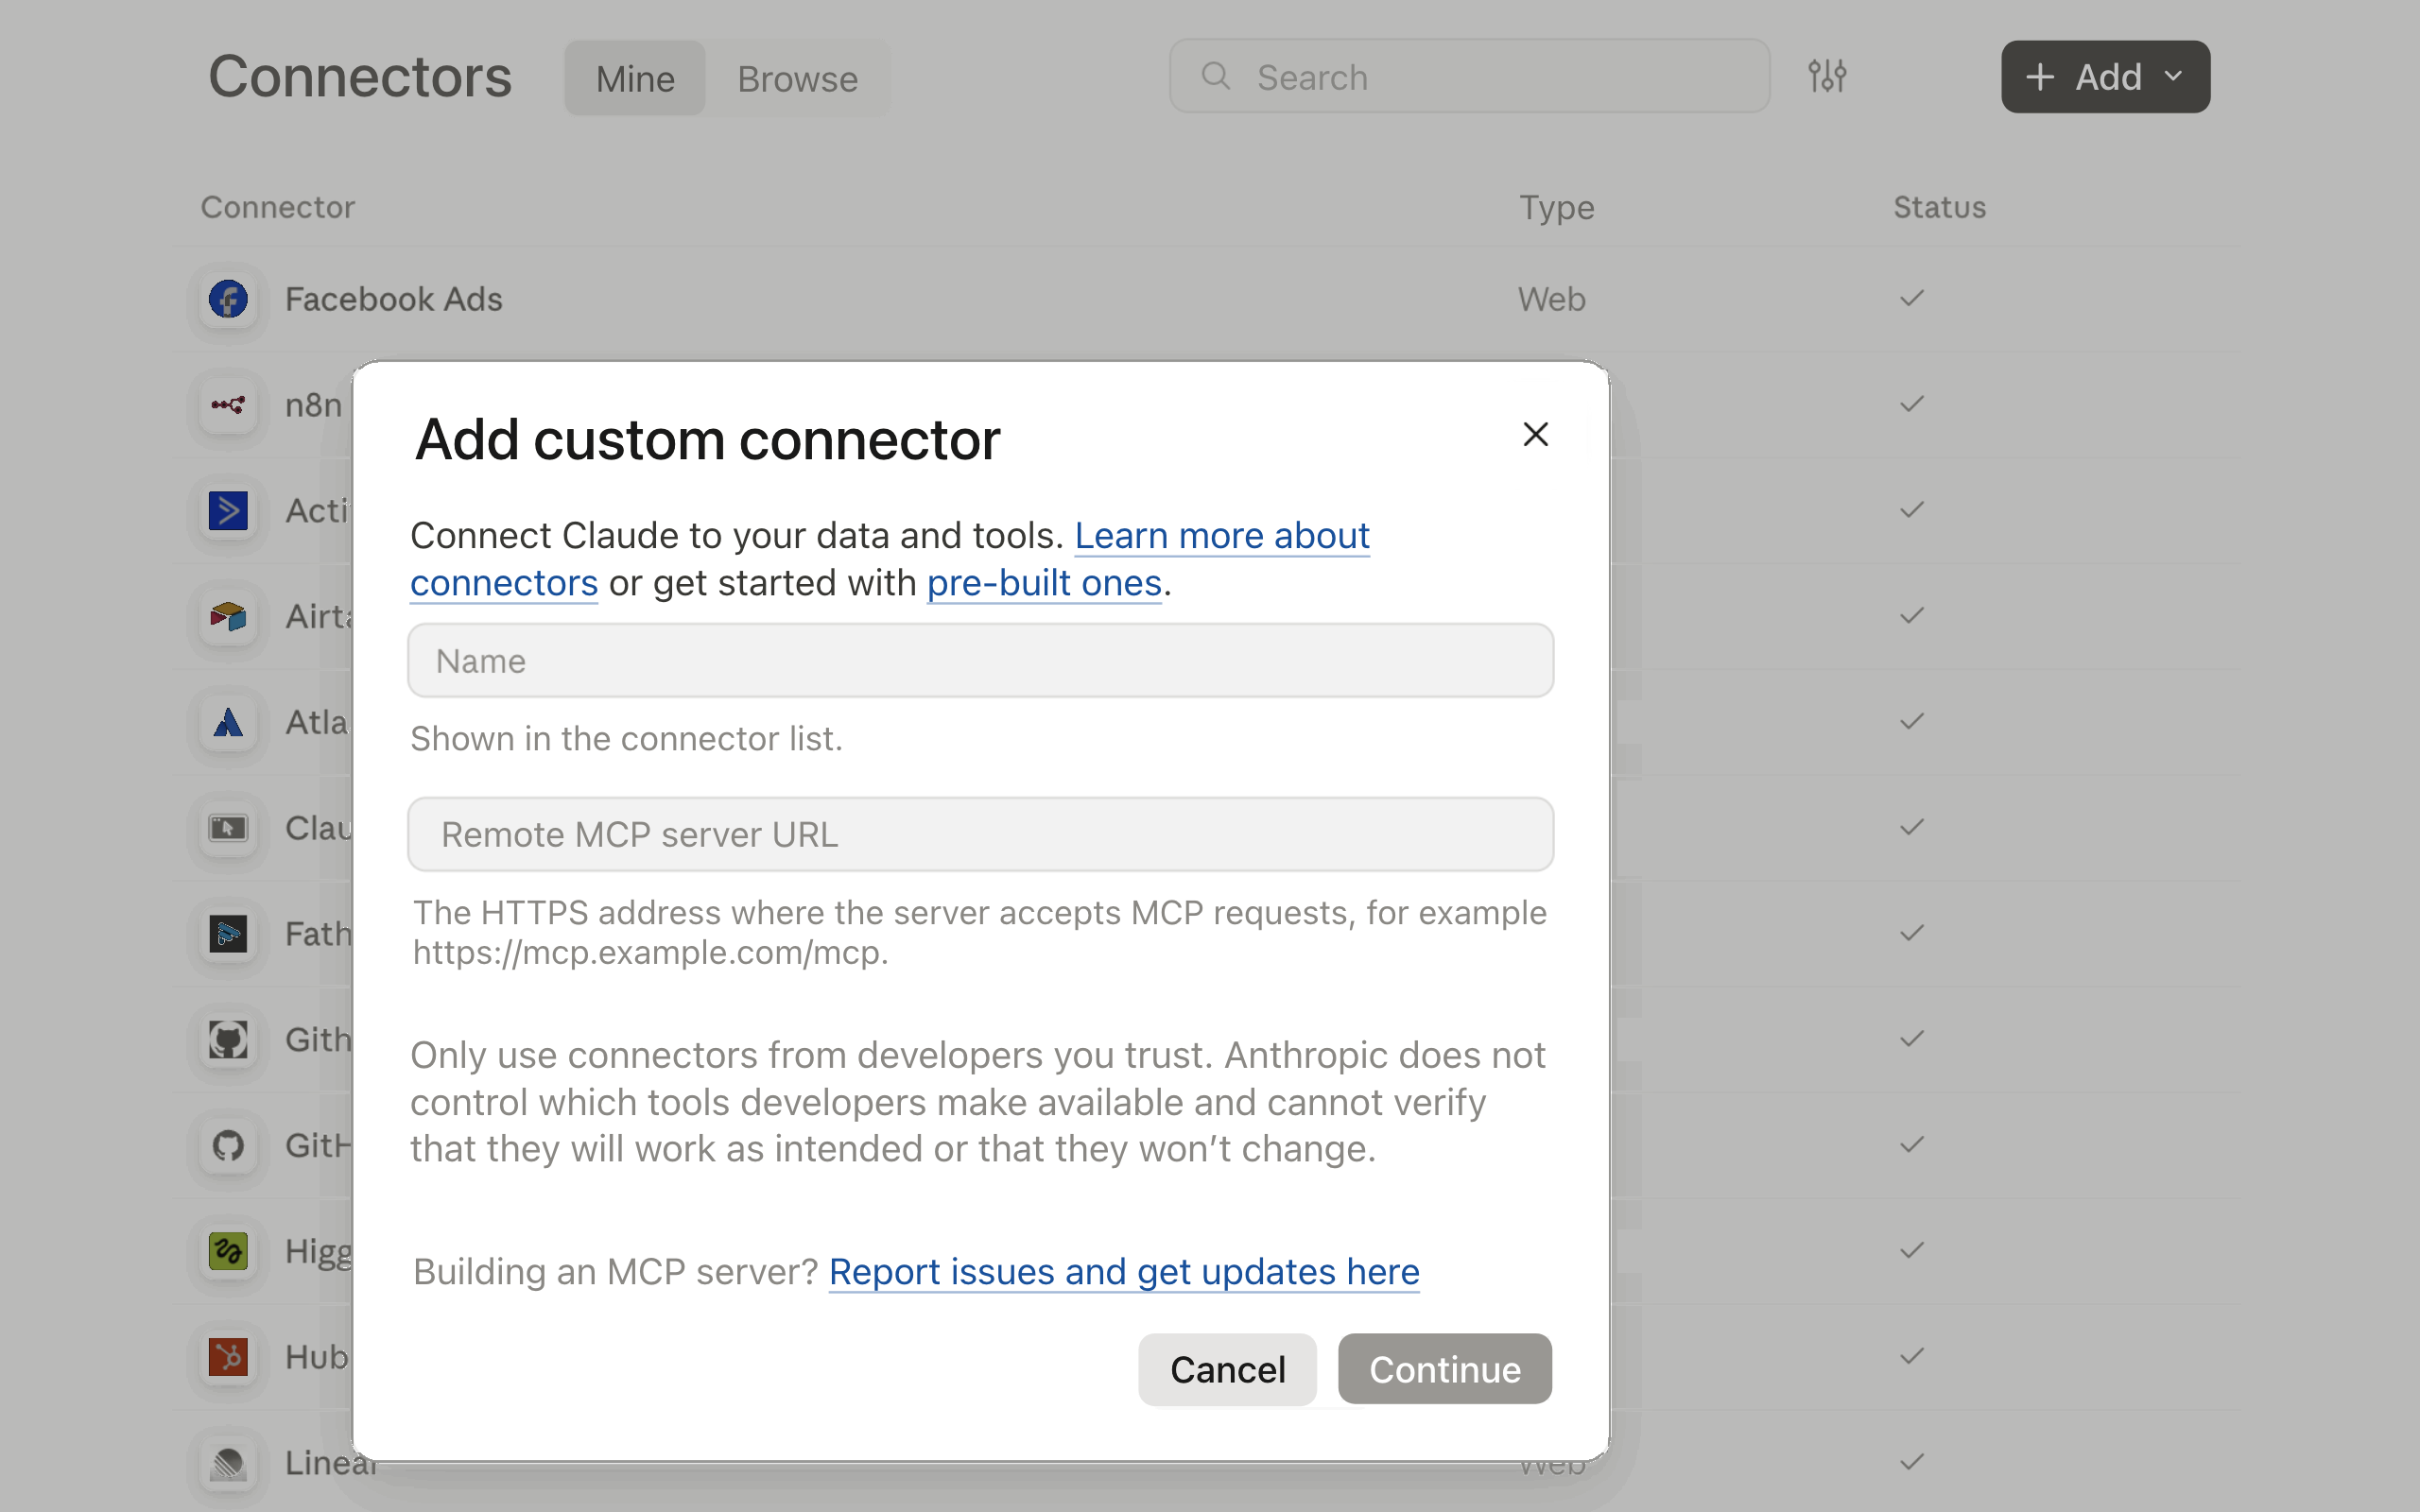This screenshot has width=2420, height=1512.
Task: Click the Status column header
Action: pyautogui.click(x=1939, y=207)
